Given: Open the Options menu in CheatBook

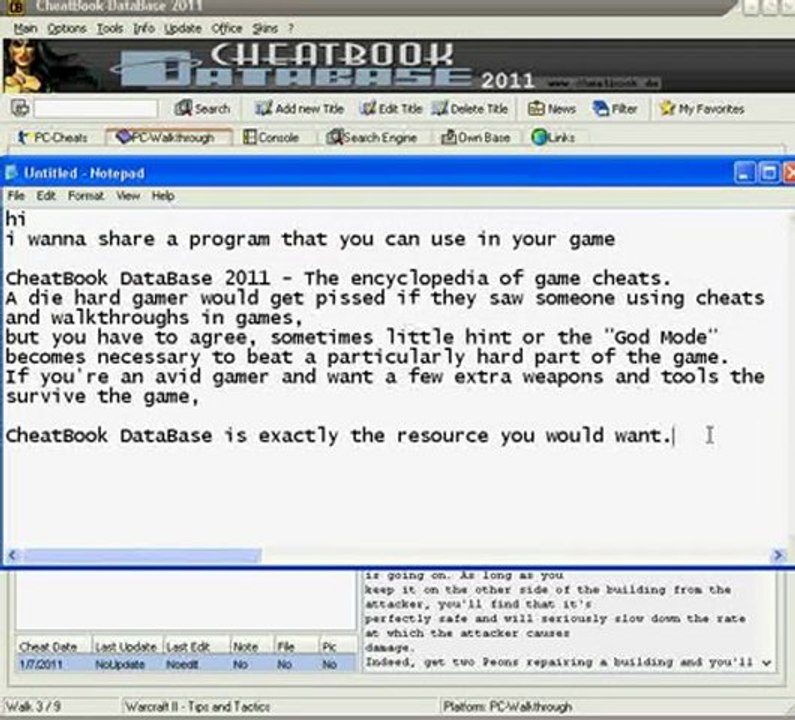Looking at the screenshot, I should point(66,28).
